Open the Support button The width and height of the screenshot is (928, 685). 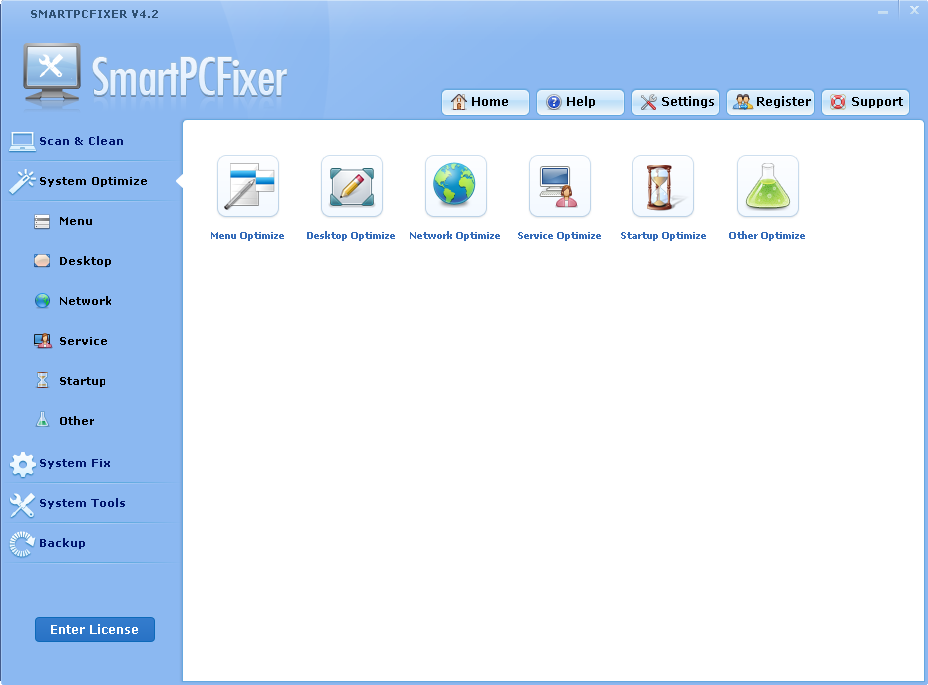point(865,102)
